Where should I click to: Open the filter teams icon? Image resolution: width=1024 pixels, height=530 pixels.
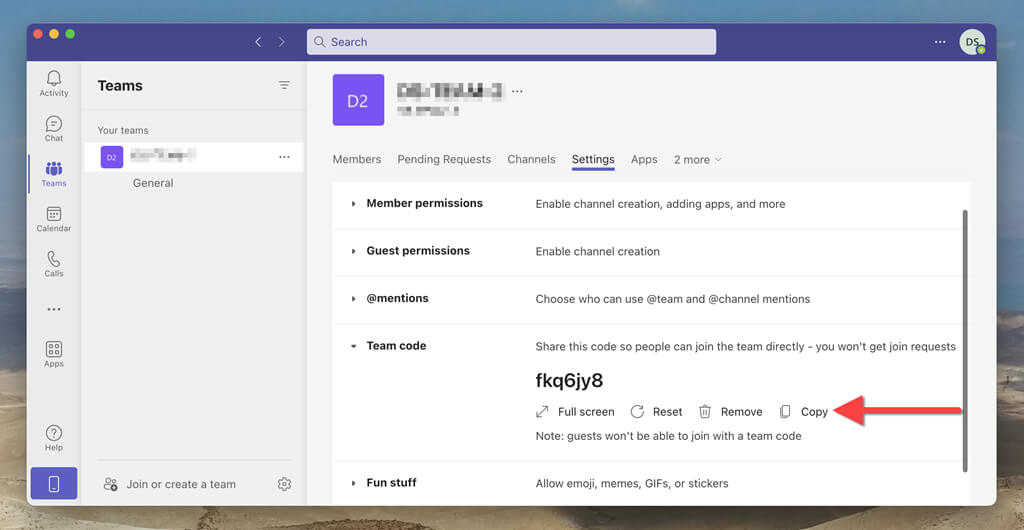(x=284, y=85)
